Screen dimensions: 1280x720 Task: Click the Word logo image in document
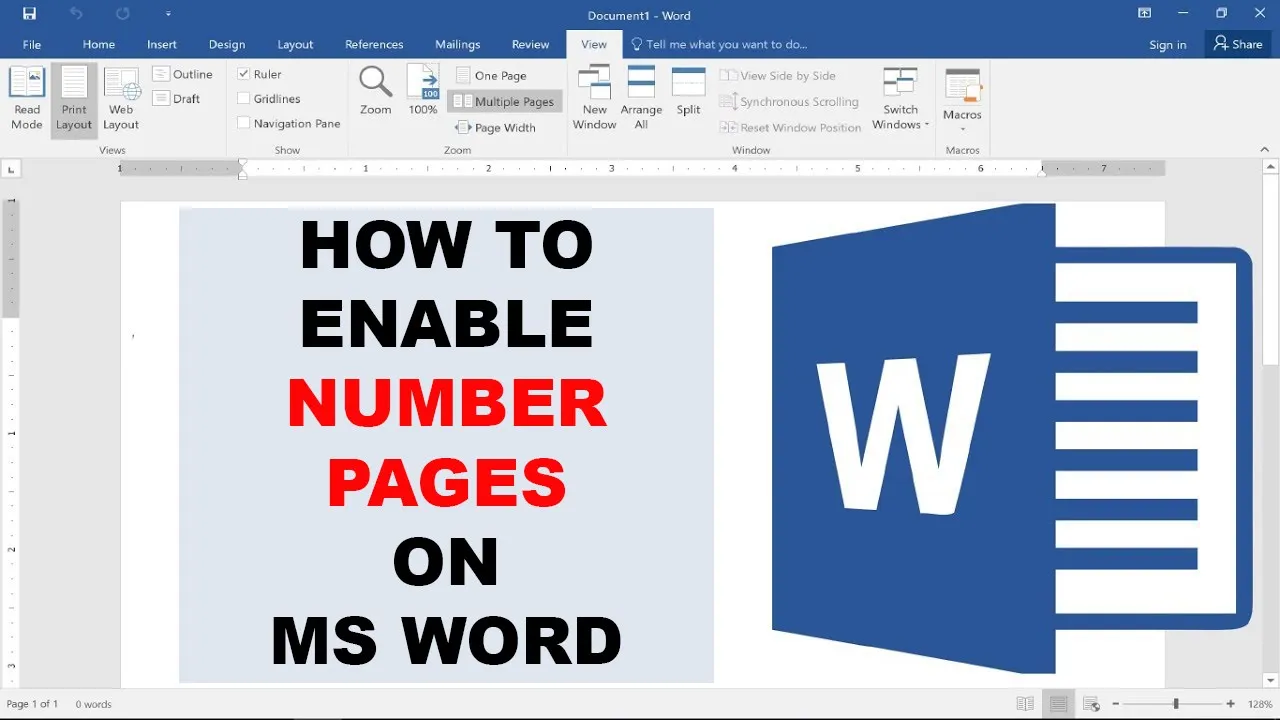1012,438
